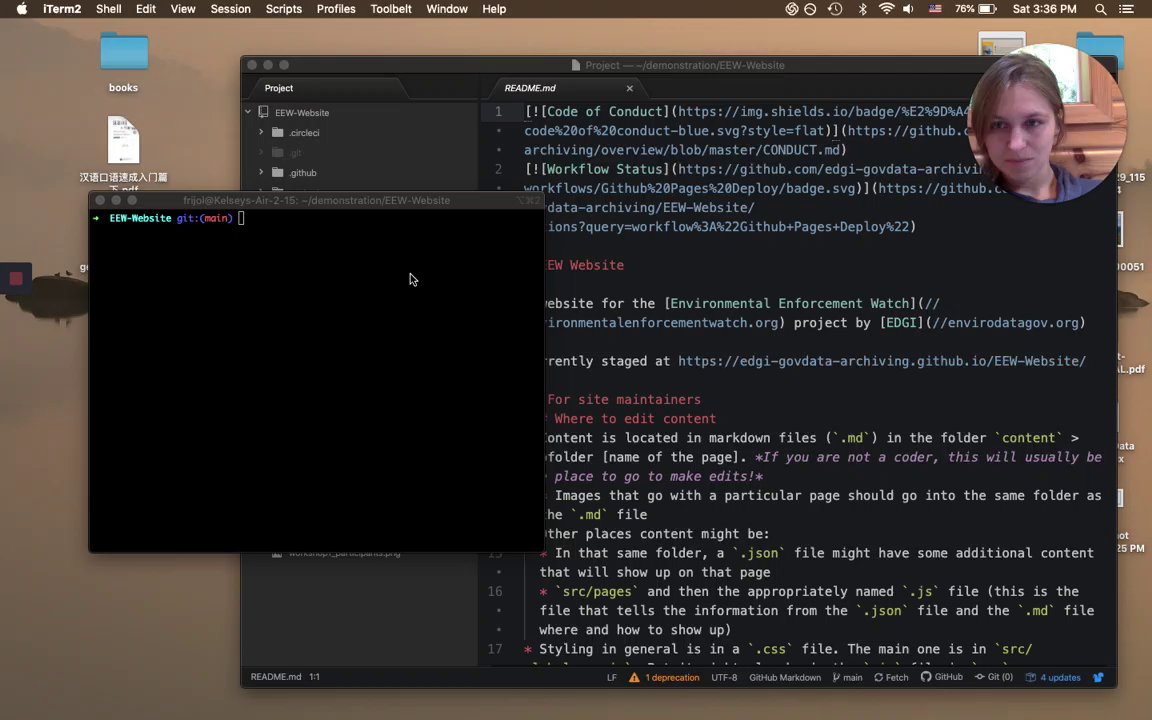The image size is (1152, 720).
Task: Change the UTF-8 encoding selector
Action: [x=724, y=677]
